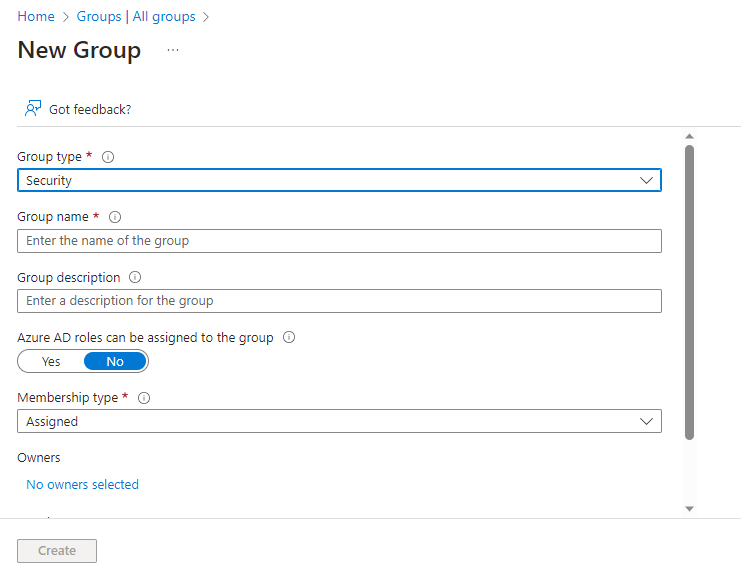Expand the Membership type Assigned dropdown
The image size is (741, 572).
[339, 421]
